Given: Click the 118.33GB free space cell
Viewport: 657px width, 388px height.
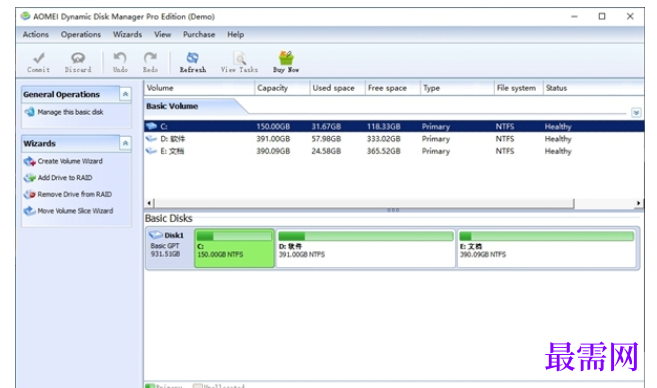Looking at the screenshot, I should coord(384,127).
